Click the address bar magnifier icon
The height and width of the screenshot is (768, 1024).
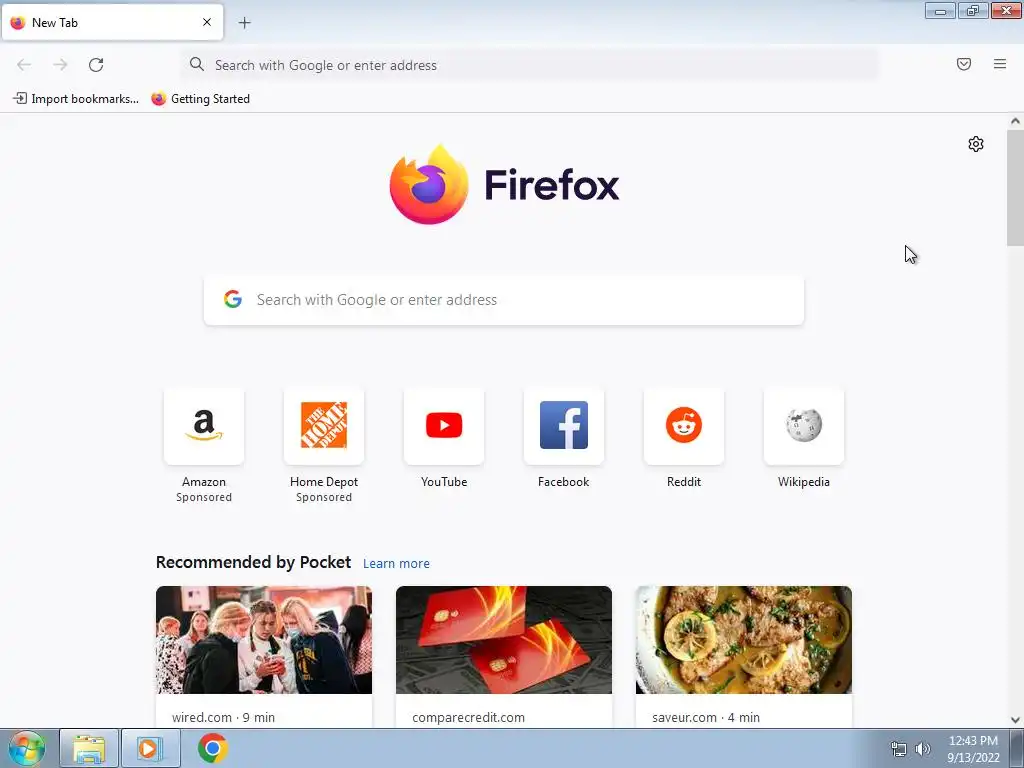click(197, 64)
